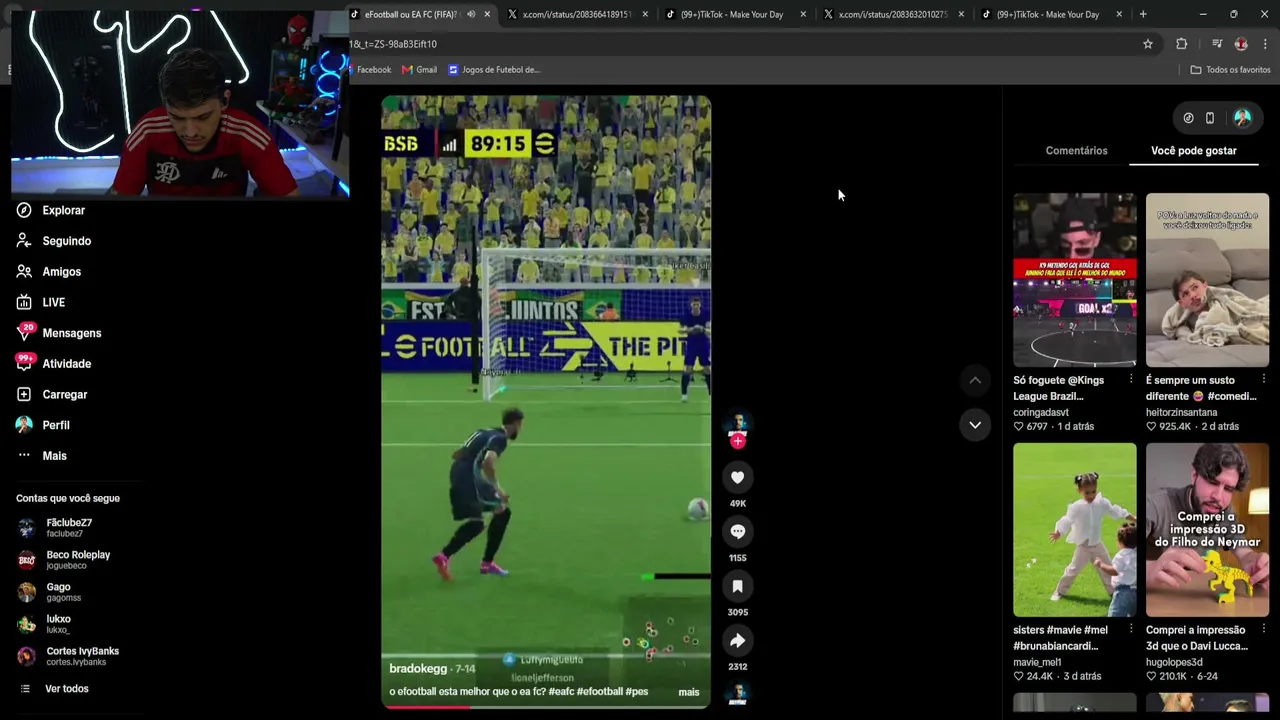1280x720 pixels.
Task: Open comments via the speech bubble icon
Action: point(737,532)
